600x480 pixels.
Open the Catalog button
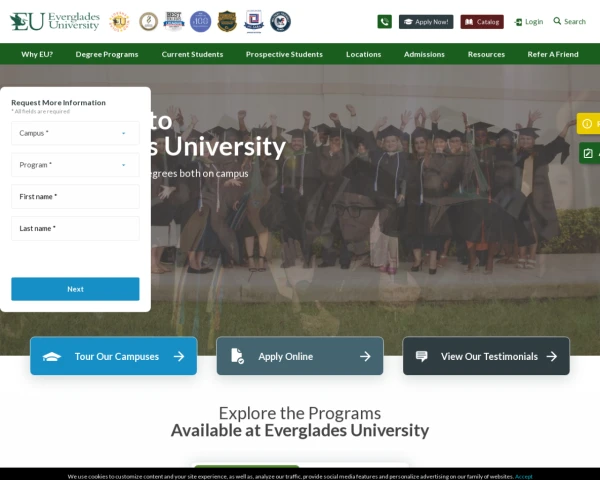[482, 22]
